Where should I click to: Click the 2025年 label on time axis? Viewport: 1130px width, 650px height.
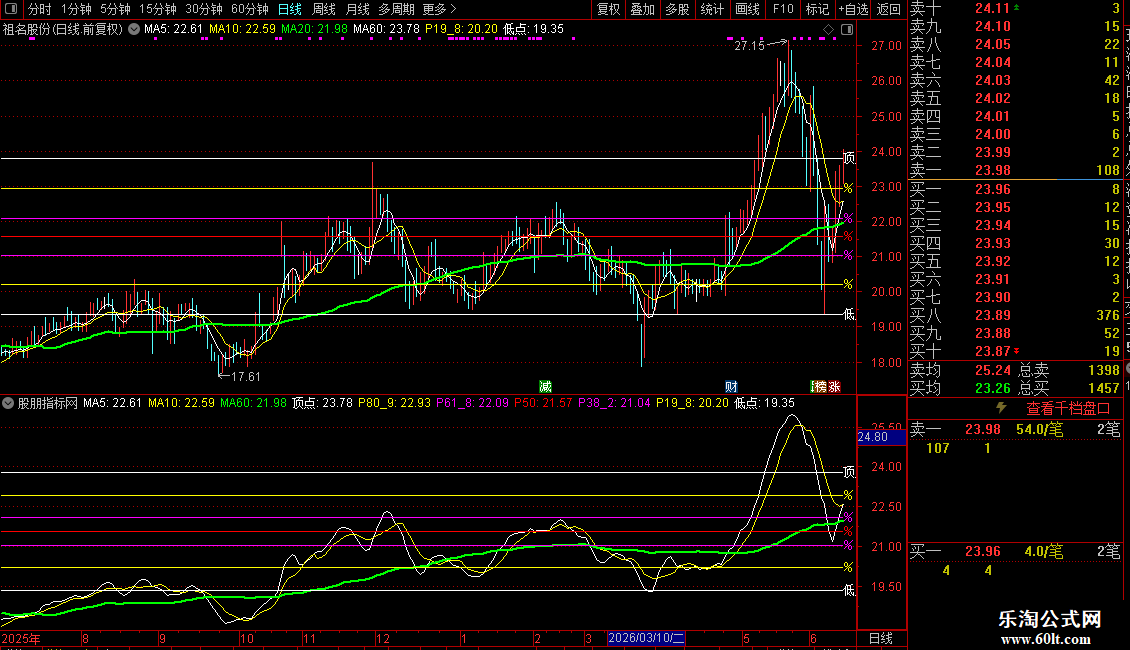pyautogui.click(x=21, y=638)
